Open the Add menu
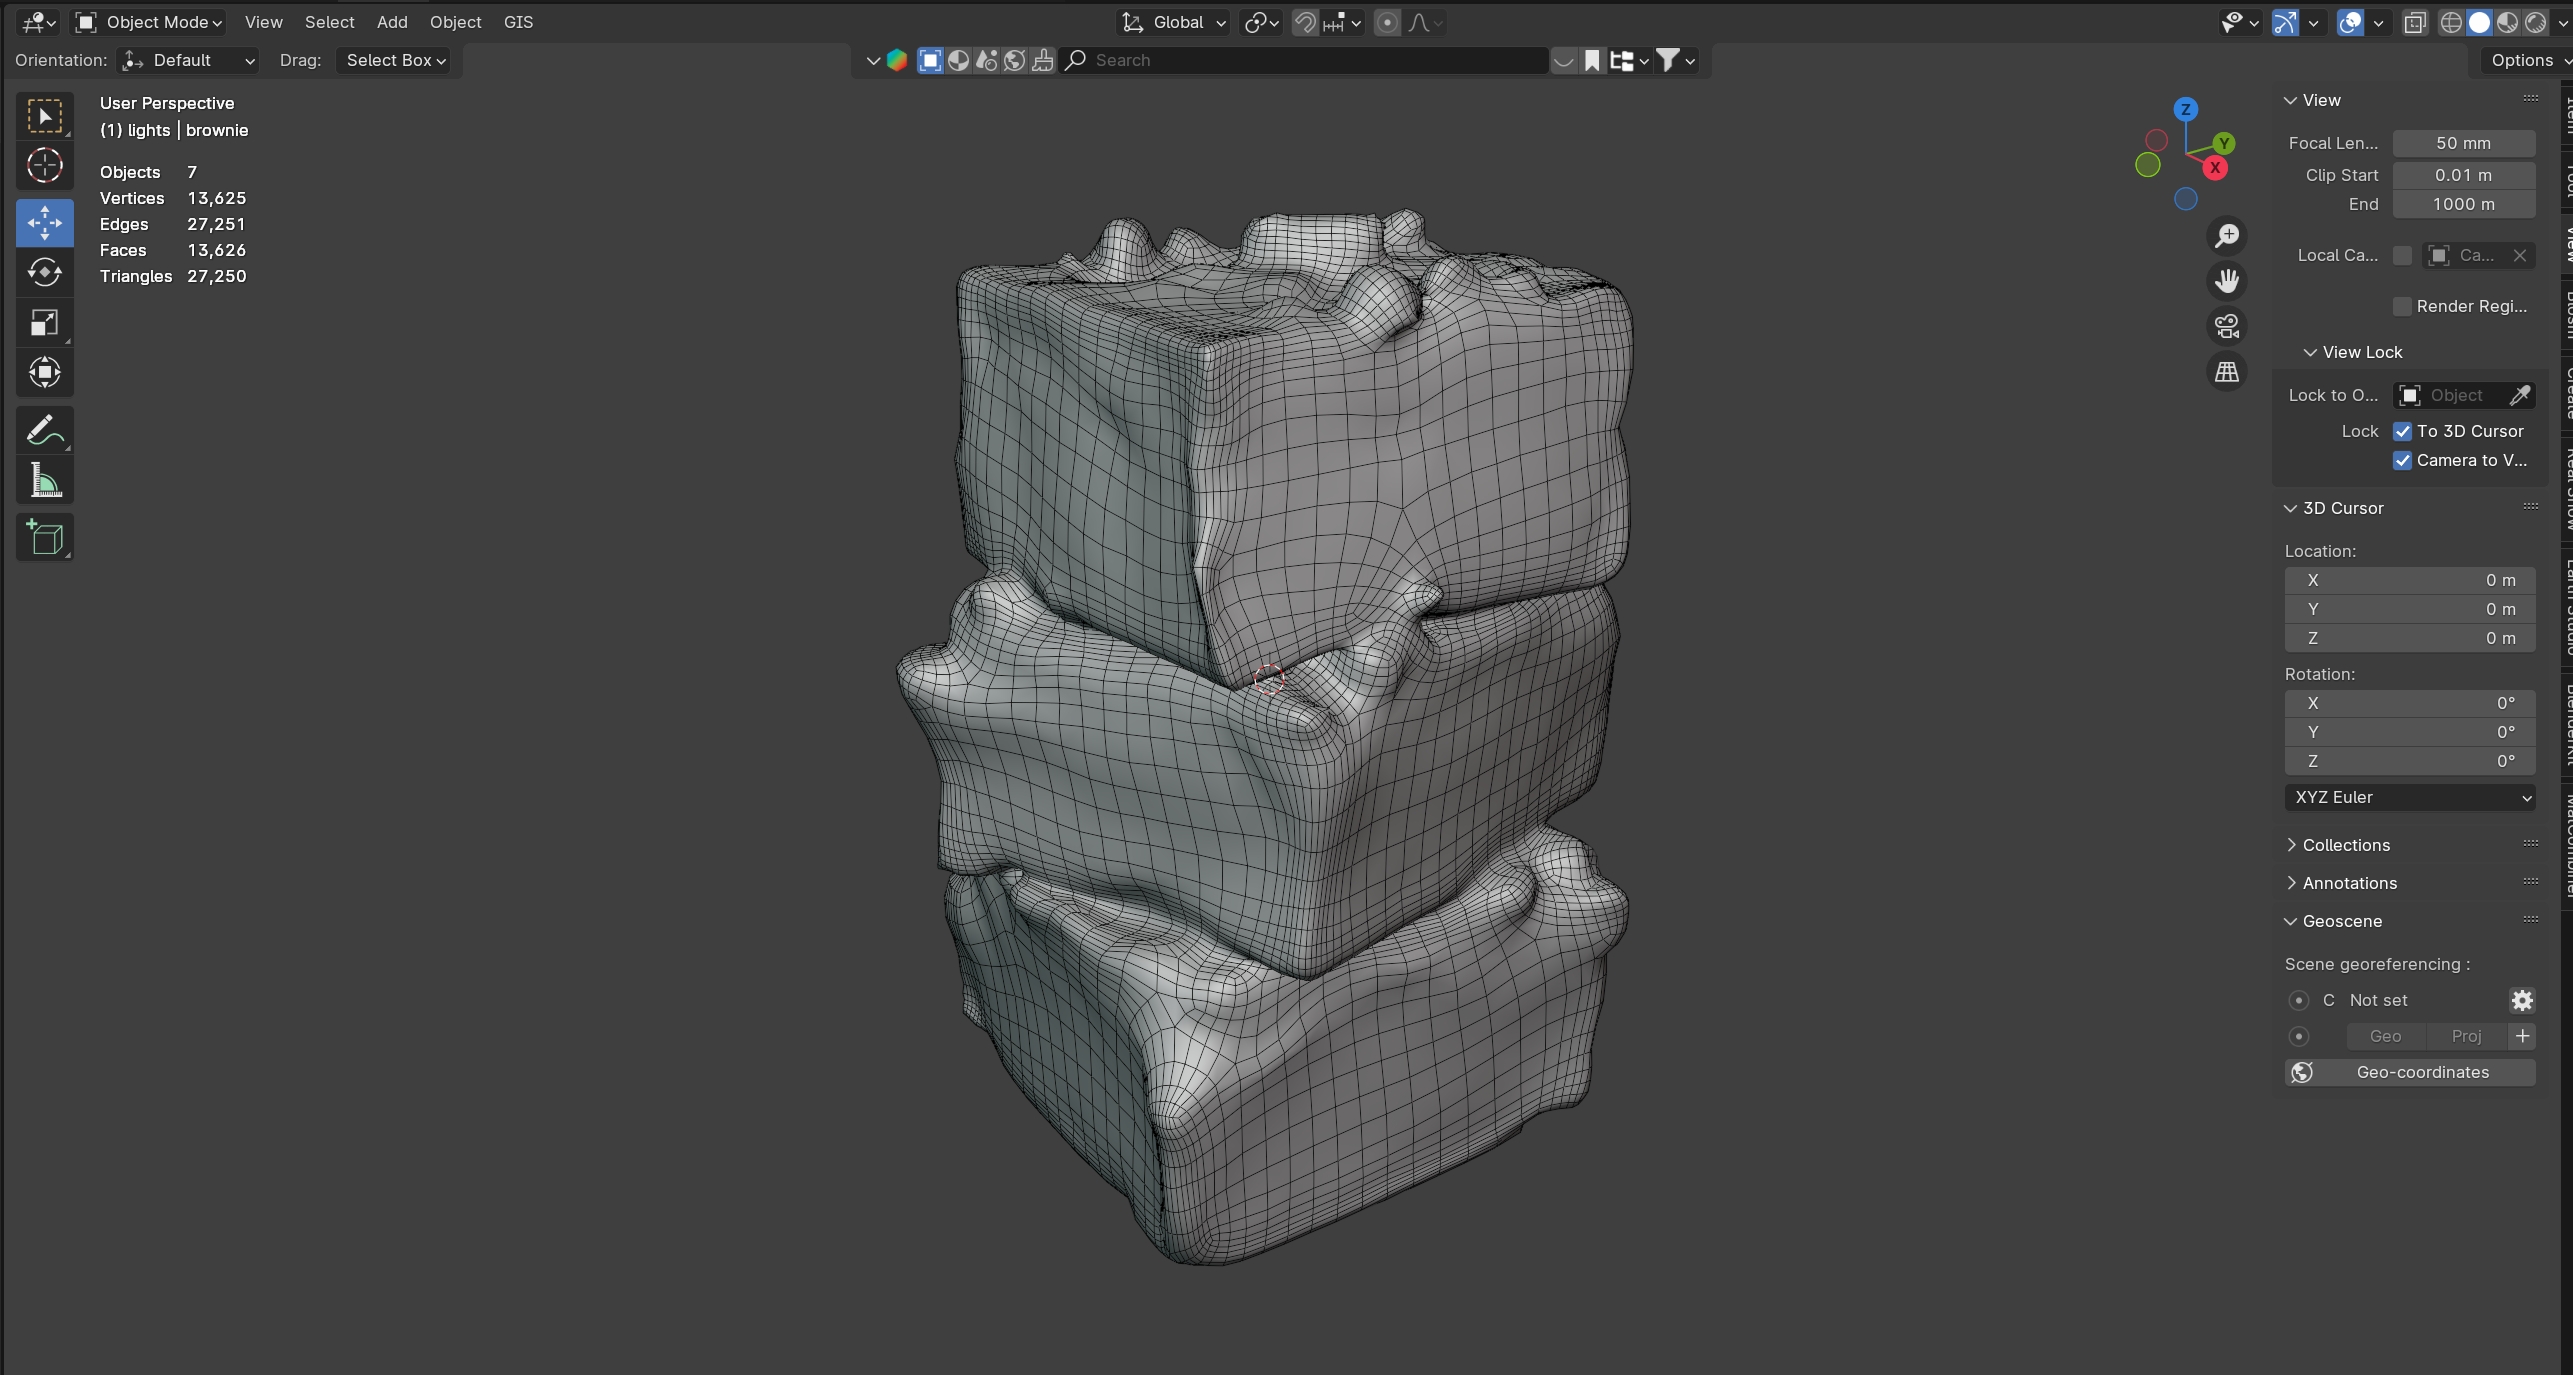 click(392, 22)
